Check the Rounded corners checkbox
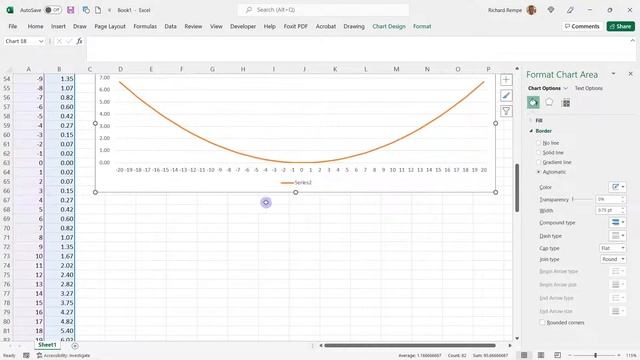 pos(542,322)
